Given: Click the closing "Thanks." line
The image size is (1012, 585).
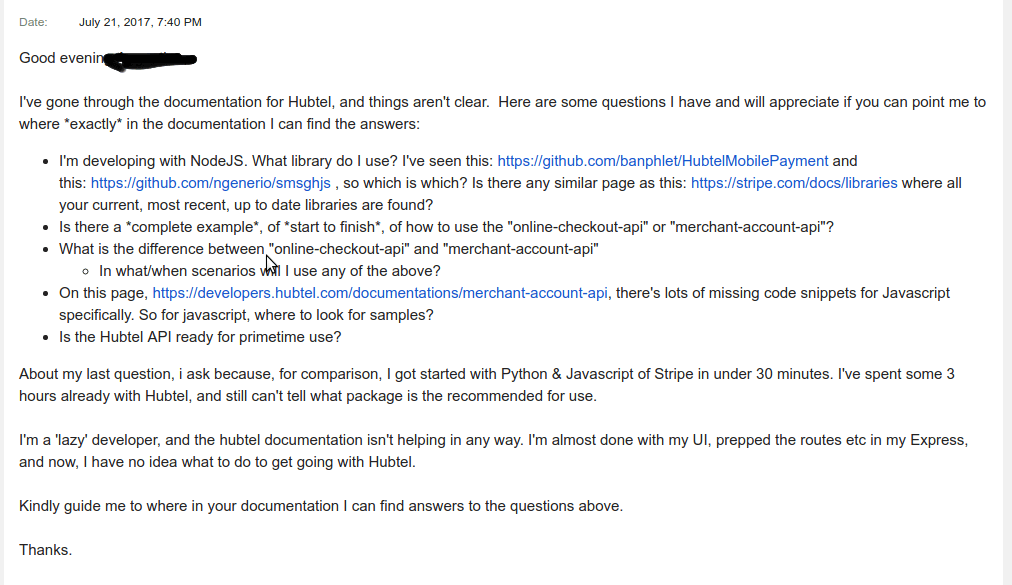Looking at the screenshot, I should pyautogui.click(x=46, y=550).
